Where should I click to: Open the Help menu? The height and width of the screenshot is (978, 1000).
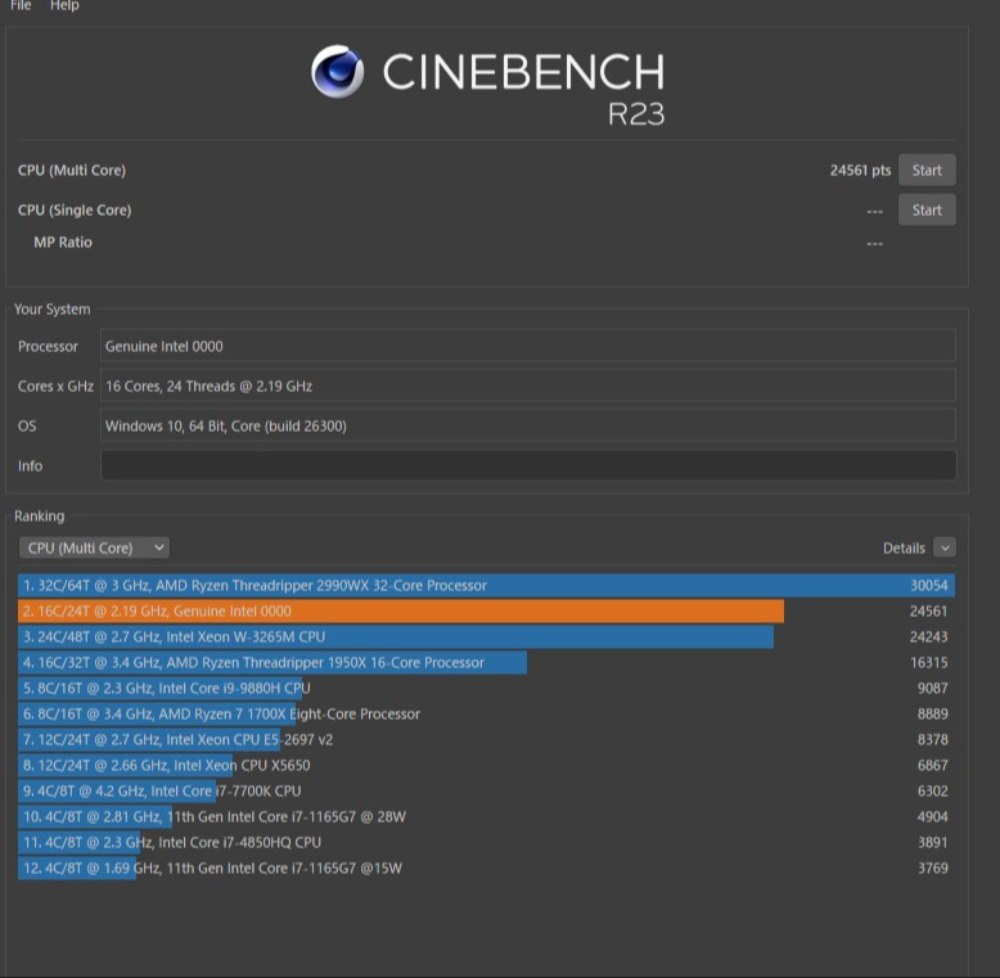(x=64, y=5)
